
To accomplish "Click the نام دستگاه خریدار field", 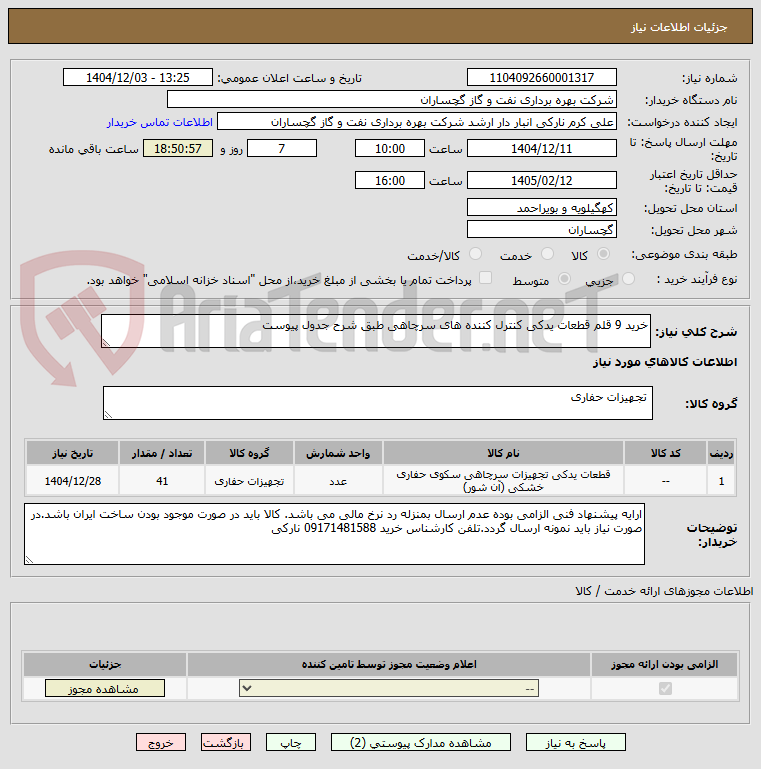I will [x=392, y=100].
